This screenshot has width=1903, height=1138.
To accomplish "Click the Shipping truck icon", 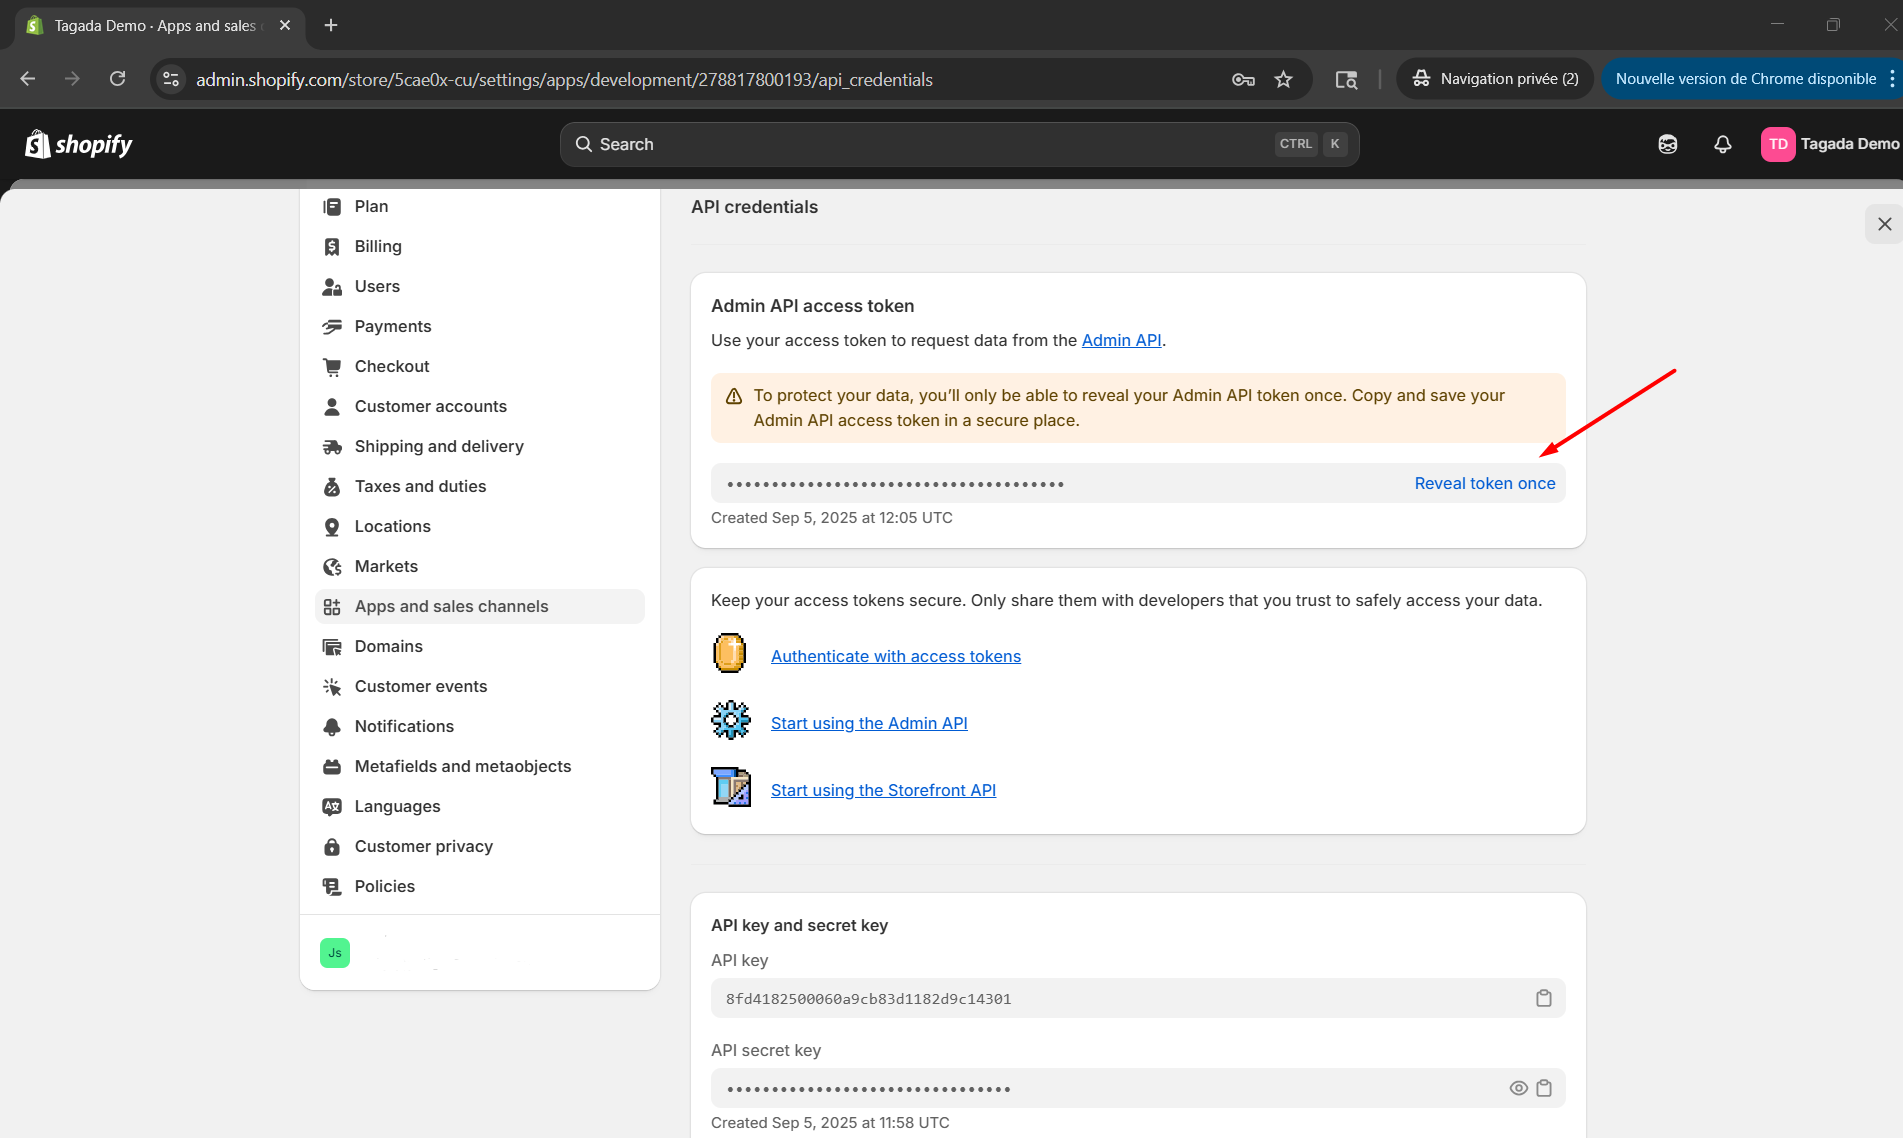I will point(332,446).
